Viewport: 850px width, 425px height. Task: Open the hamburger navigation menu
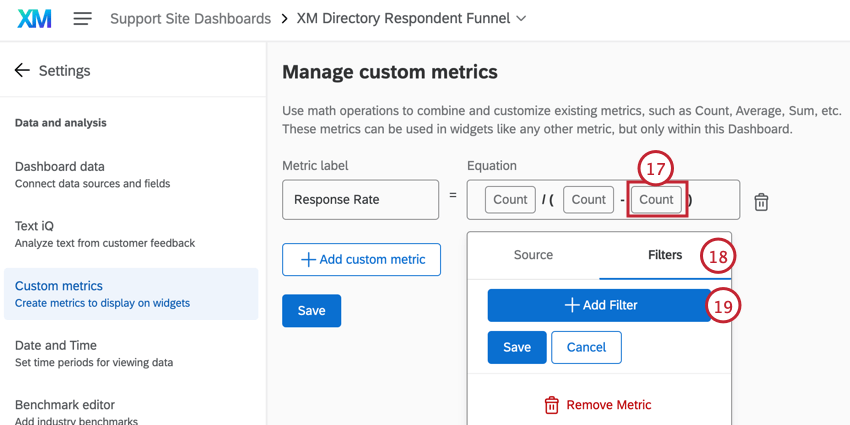[83, 19]
